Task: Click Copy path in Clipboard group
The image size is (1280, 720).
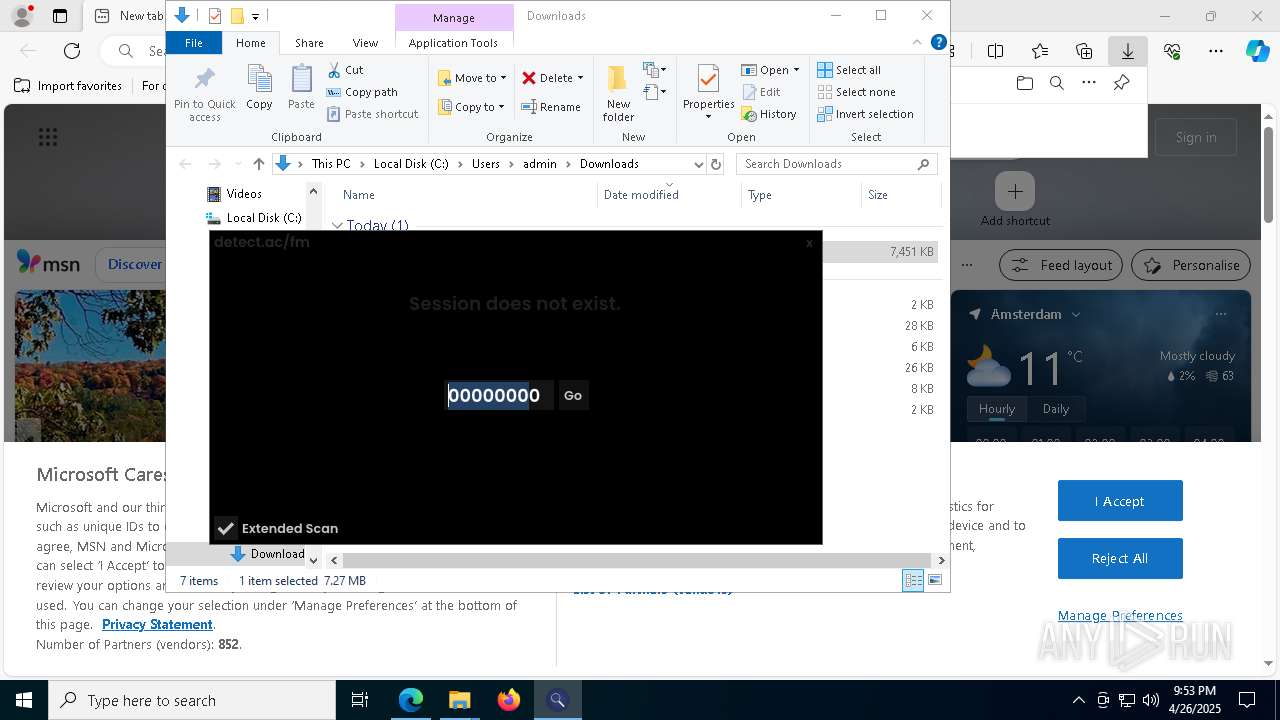Action: pyautogui.click(x=362, y=92)
